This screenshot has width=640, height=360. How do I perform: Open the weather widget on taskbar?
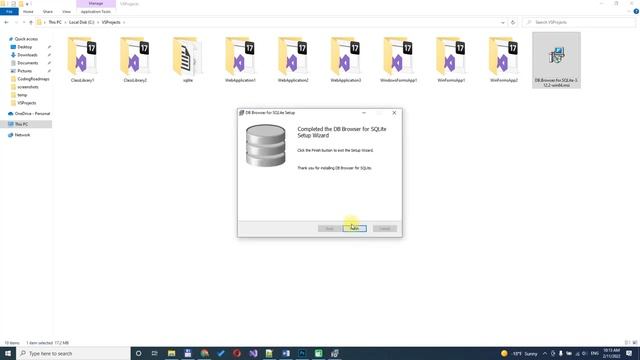519,353
